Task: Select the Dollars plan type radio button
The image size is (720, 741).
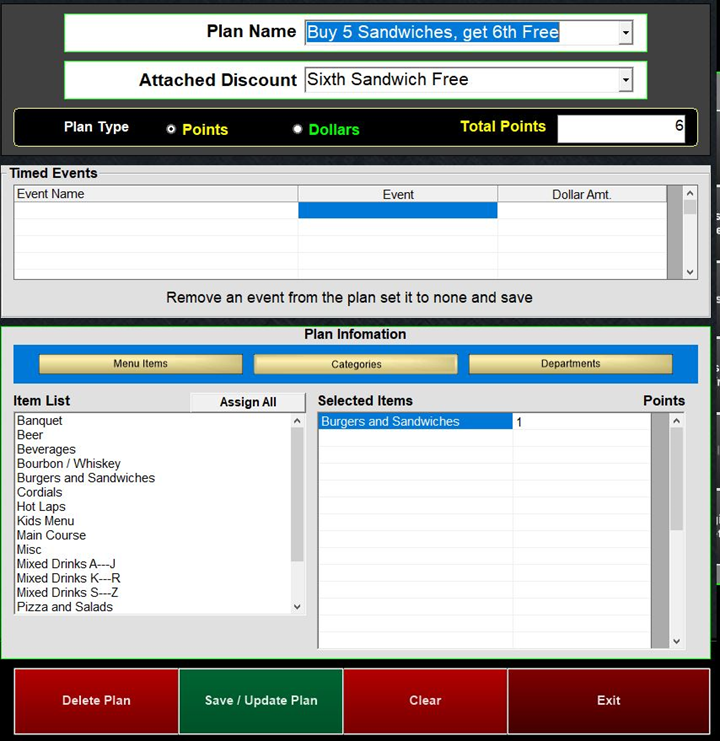Action: (298, 129)
